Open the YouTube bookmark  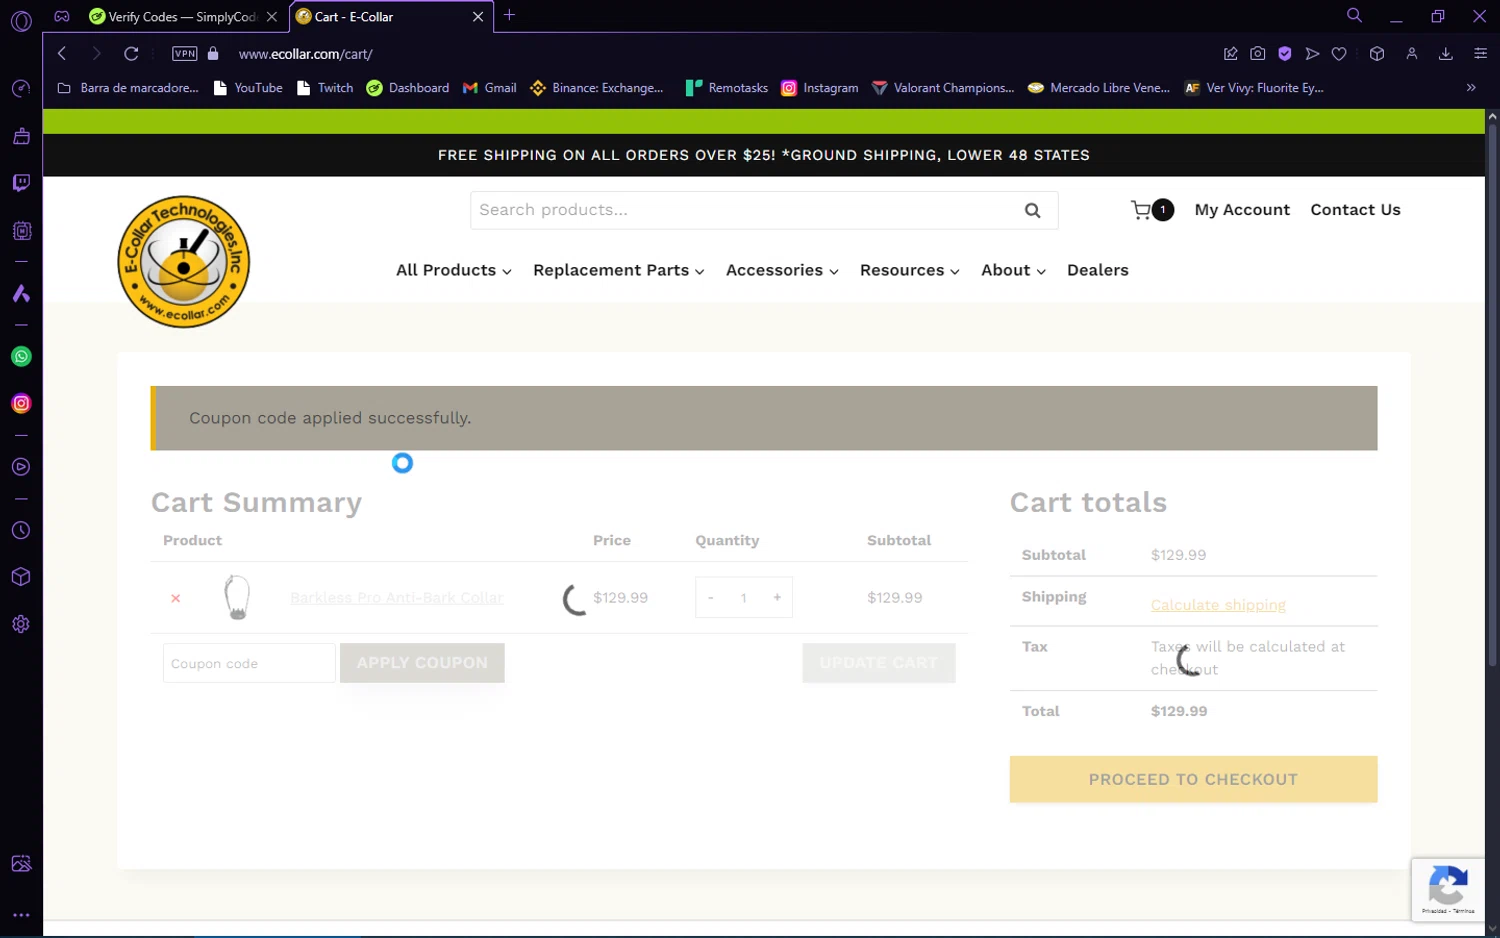point(248,88)
